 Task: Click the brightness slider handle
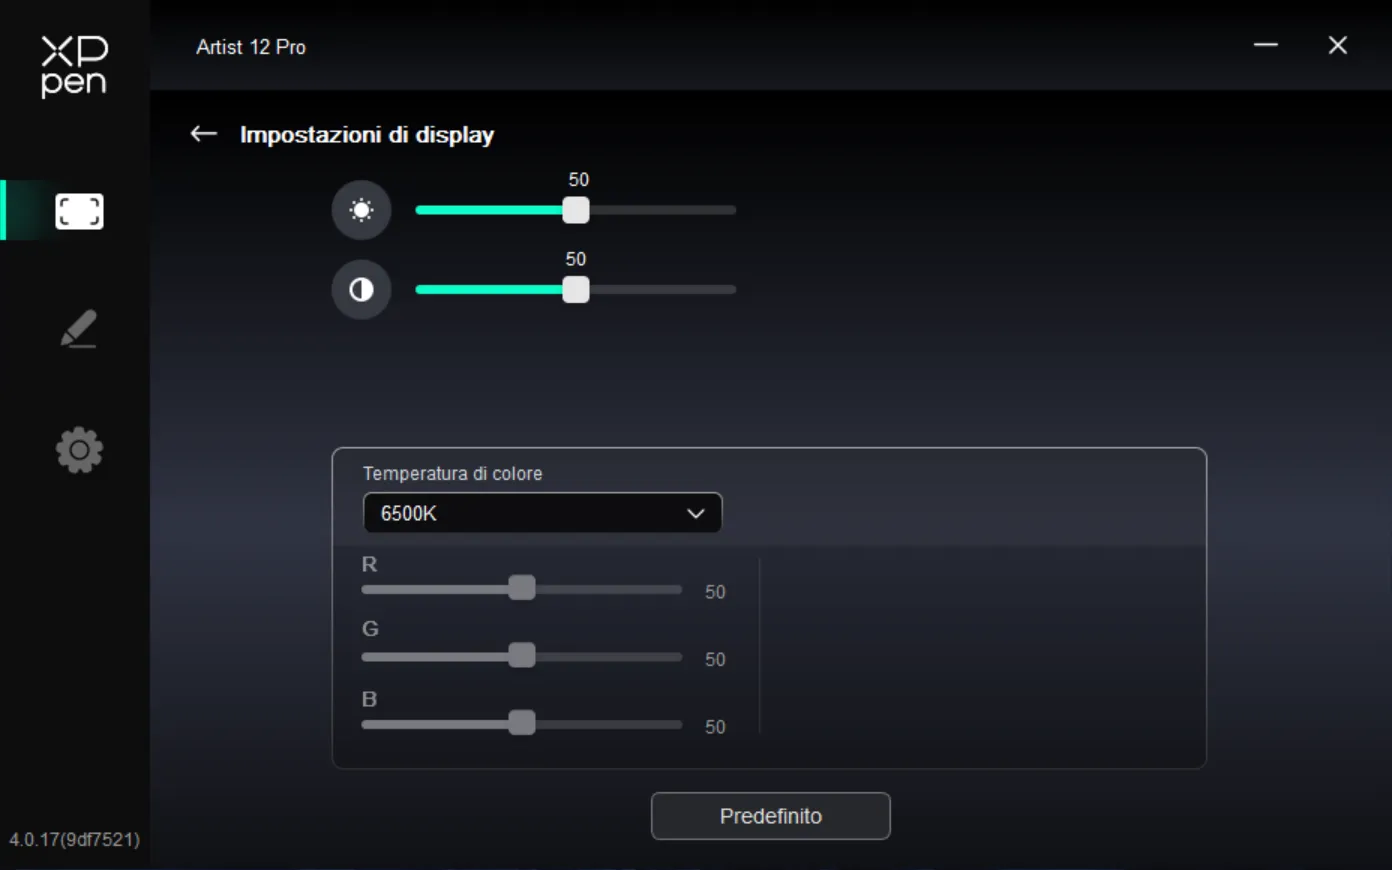[x=576, y=210]
